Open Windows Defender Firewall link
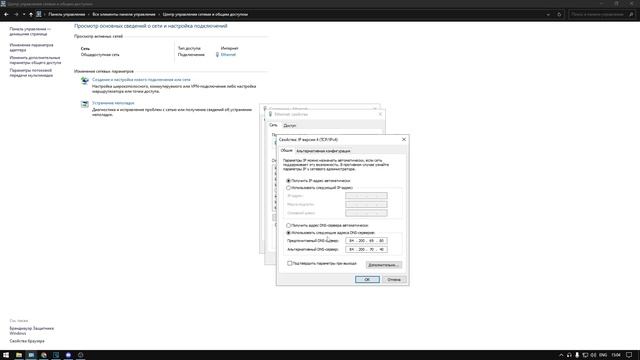This screenshot has height=360, width=640. click(x=32, y=331)
